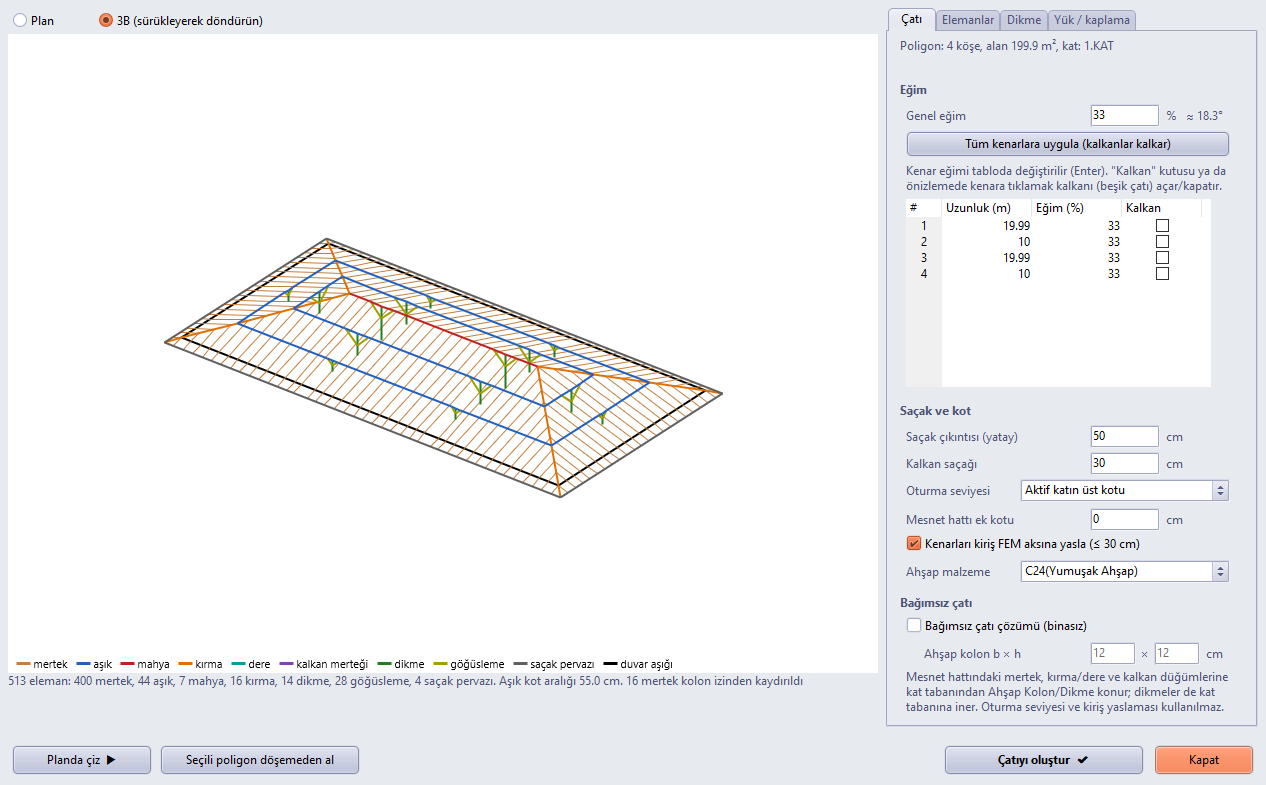Click the Genel eğim input field

[x=1124, y=116]
